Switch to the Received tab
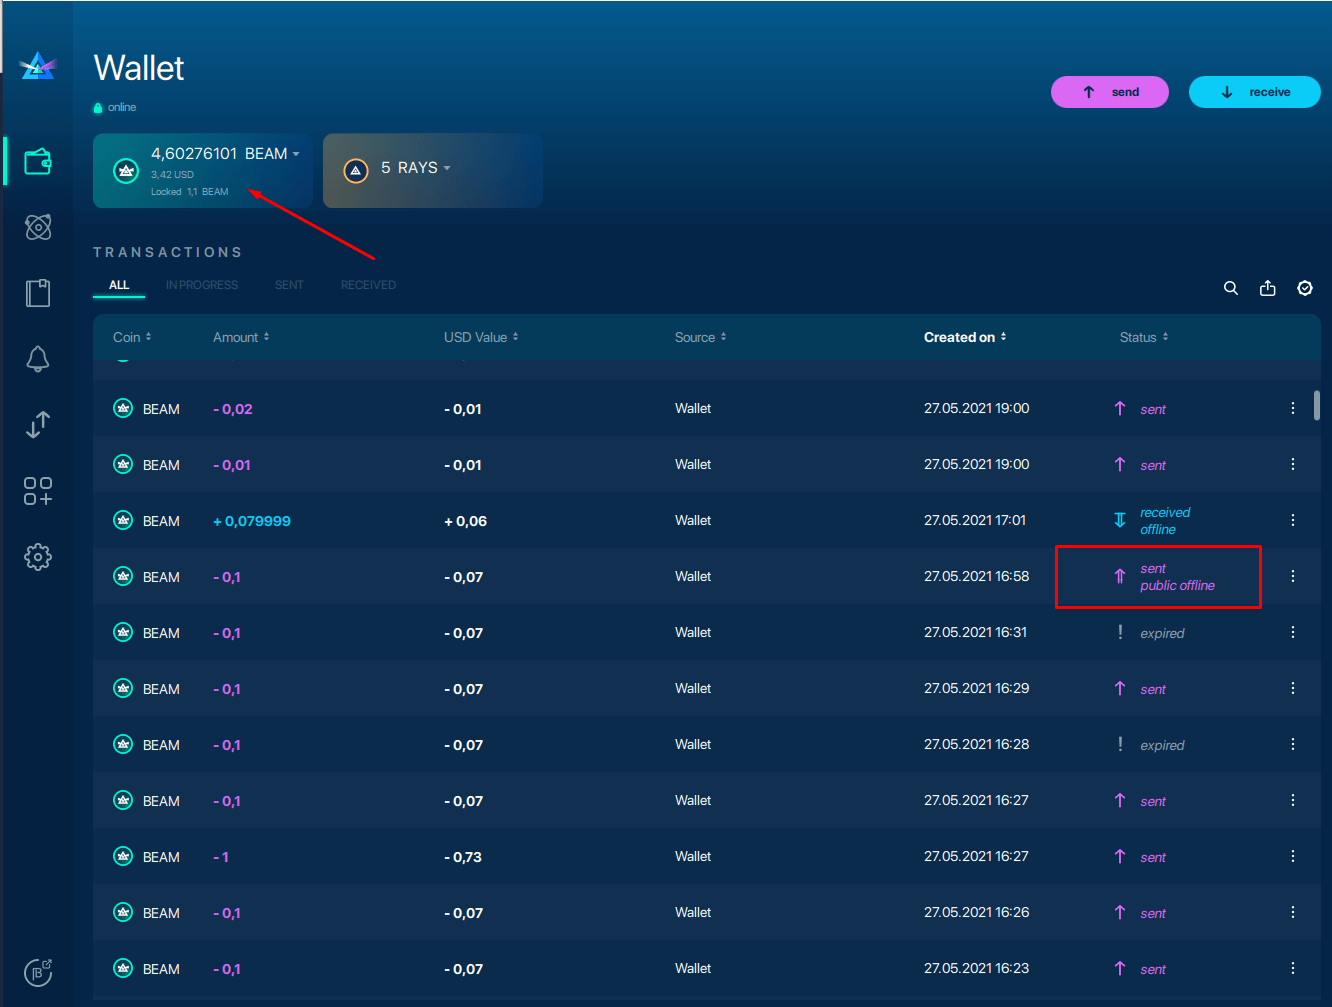This screenshot has height=1007, width=1332. coord(368,285)
